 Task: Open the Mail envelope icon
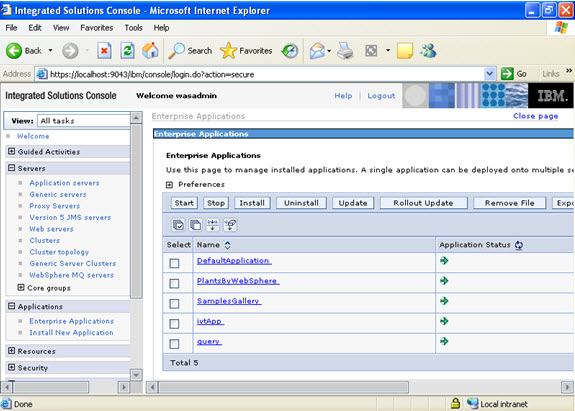[317, 51]
